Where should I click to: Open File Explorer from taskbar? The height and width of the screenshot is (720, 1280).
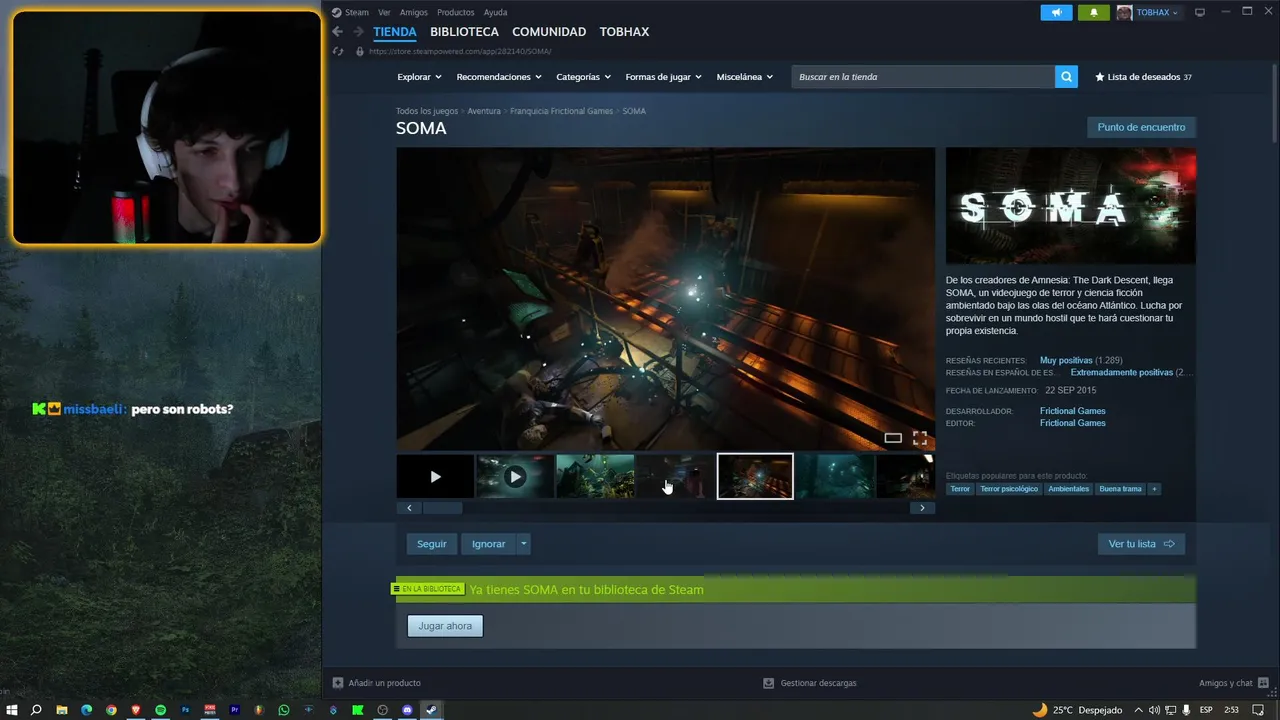(61, 710)
